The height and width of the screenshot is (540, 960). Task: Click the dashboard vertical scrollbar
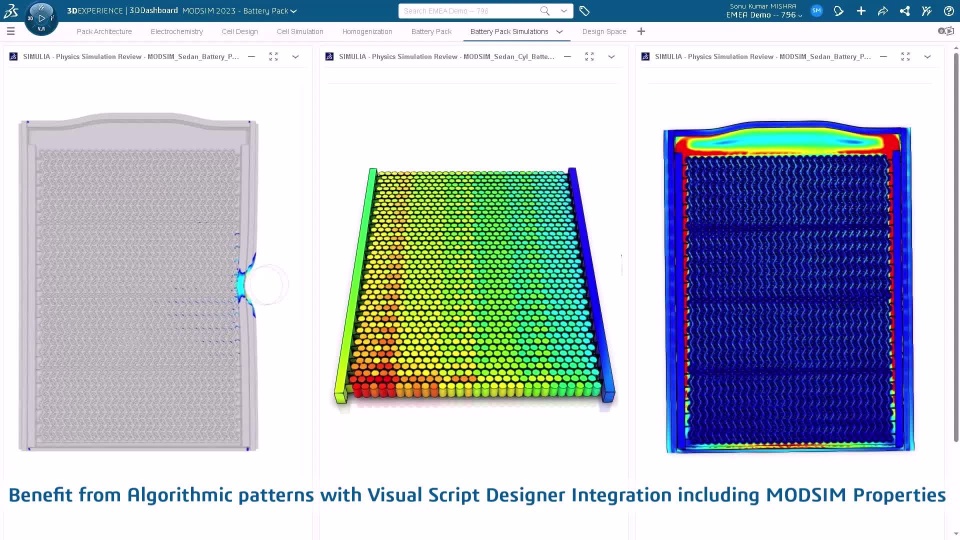pos(956,248)
